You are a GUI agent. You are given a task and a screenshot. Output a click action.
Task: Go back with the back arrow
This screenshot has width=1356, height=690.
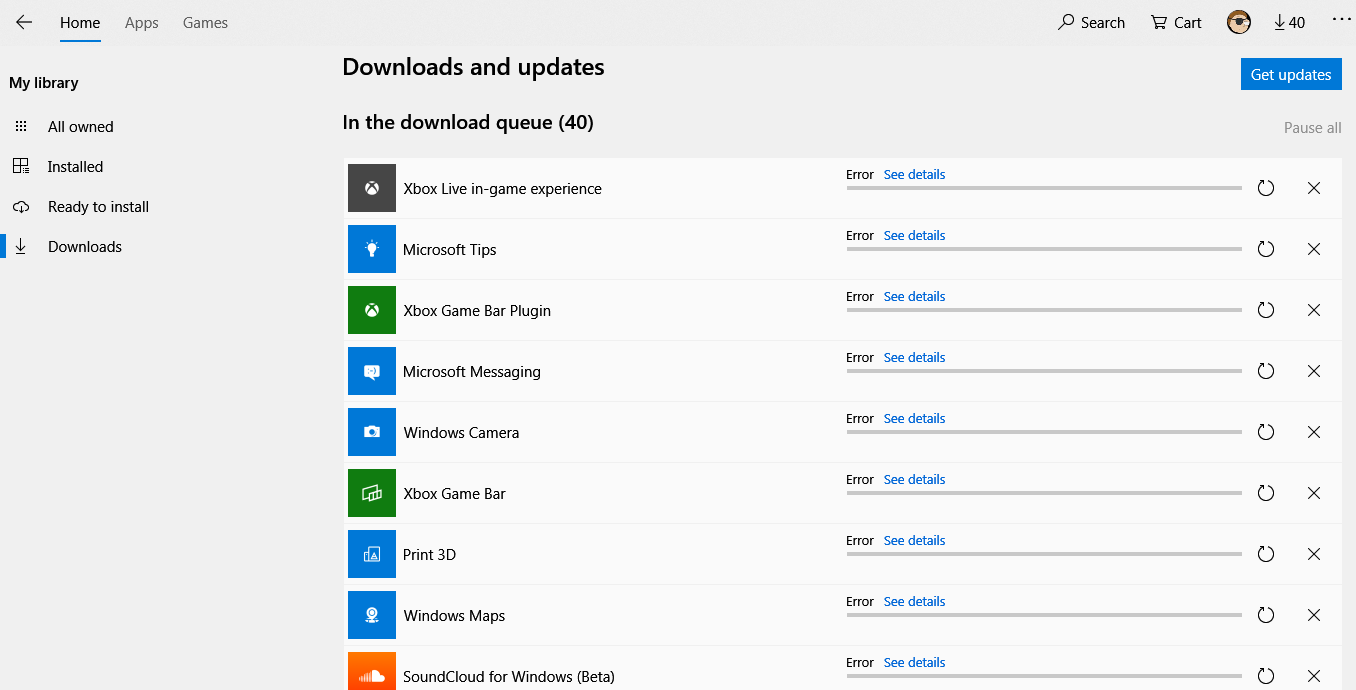coord(24,22)
